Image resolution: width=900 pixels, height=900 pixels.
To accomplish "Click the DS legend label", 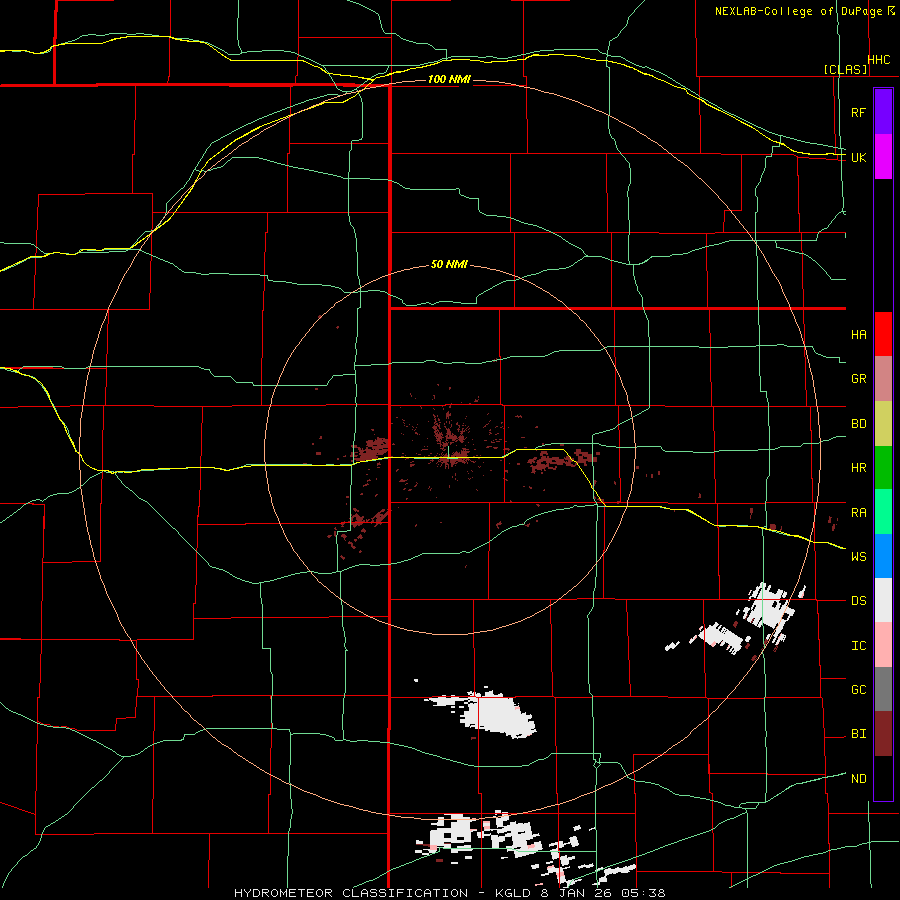I will (858, 600).
